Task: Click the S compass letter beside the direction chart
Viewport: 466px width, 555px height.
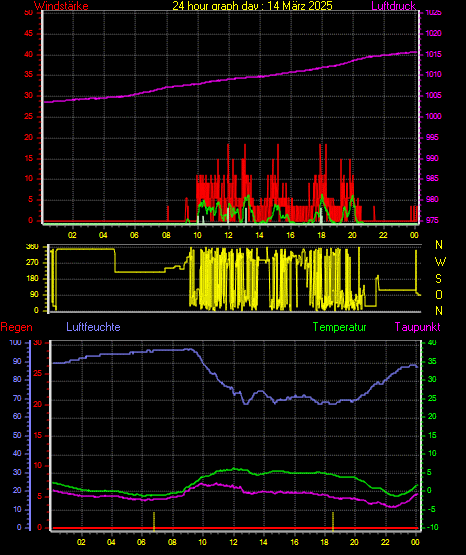Action: pos(438,279)
